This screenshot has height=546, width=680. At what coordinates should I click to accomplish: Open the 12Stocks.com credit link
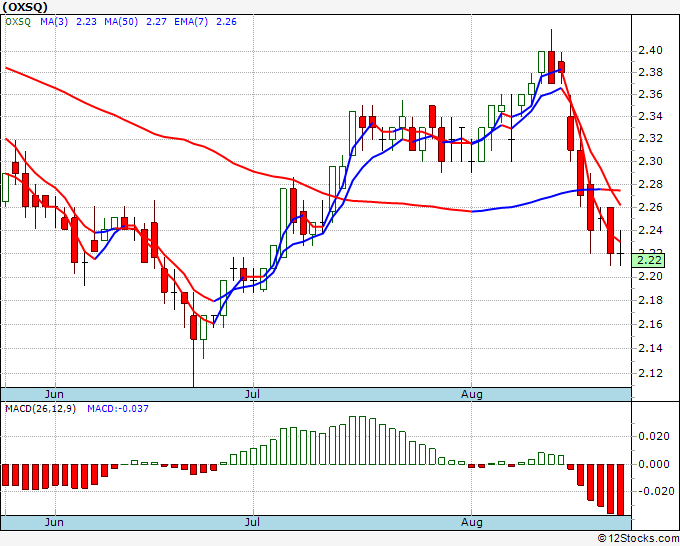(638, 539)
